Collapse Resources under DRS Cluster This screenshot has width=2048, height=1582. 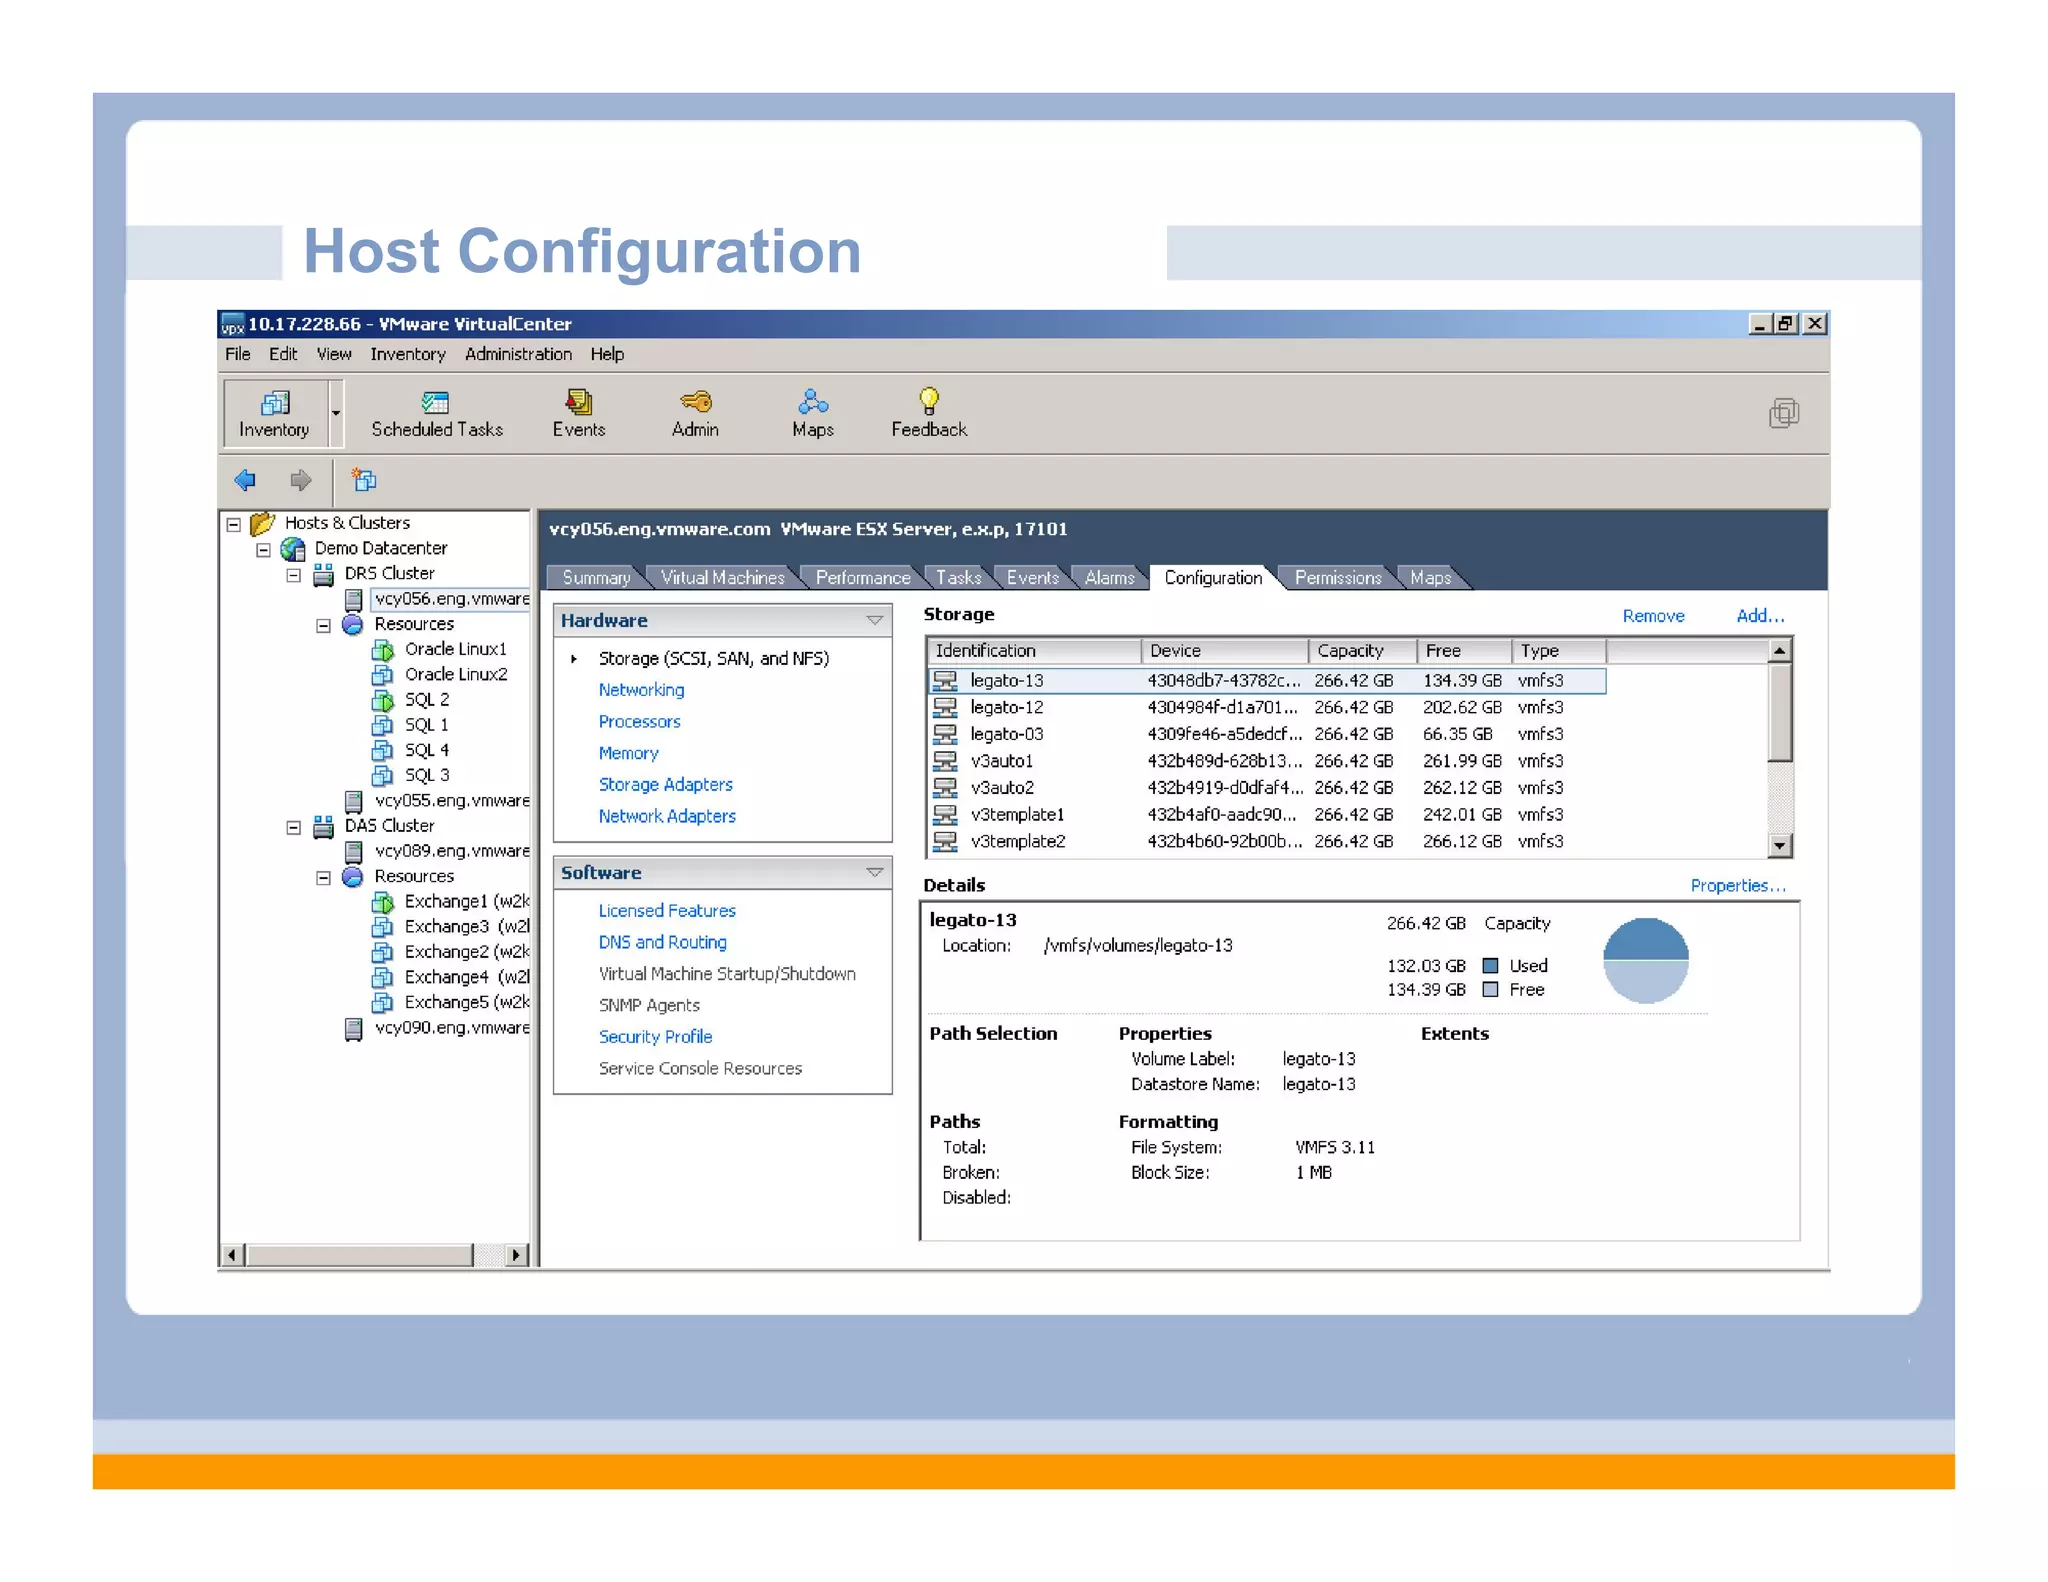(x=323, y=625)
